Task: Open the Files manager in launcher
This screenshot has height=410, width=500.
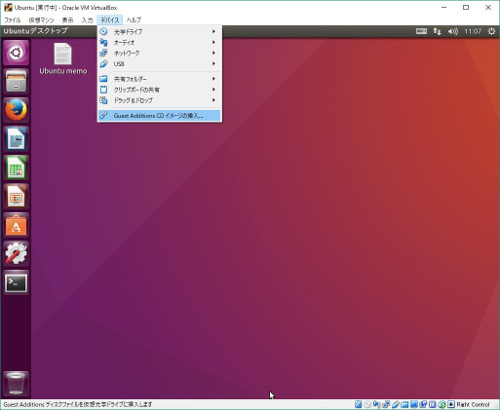Action: pyautogui.click(x=16, y=81)
